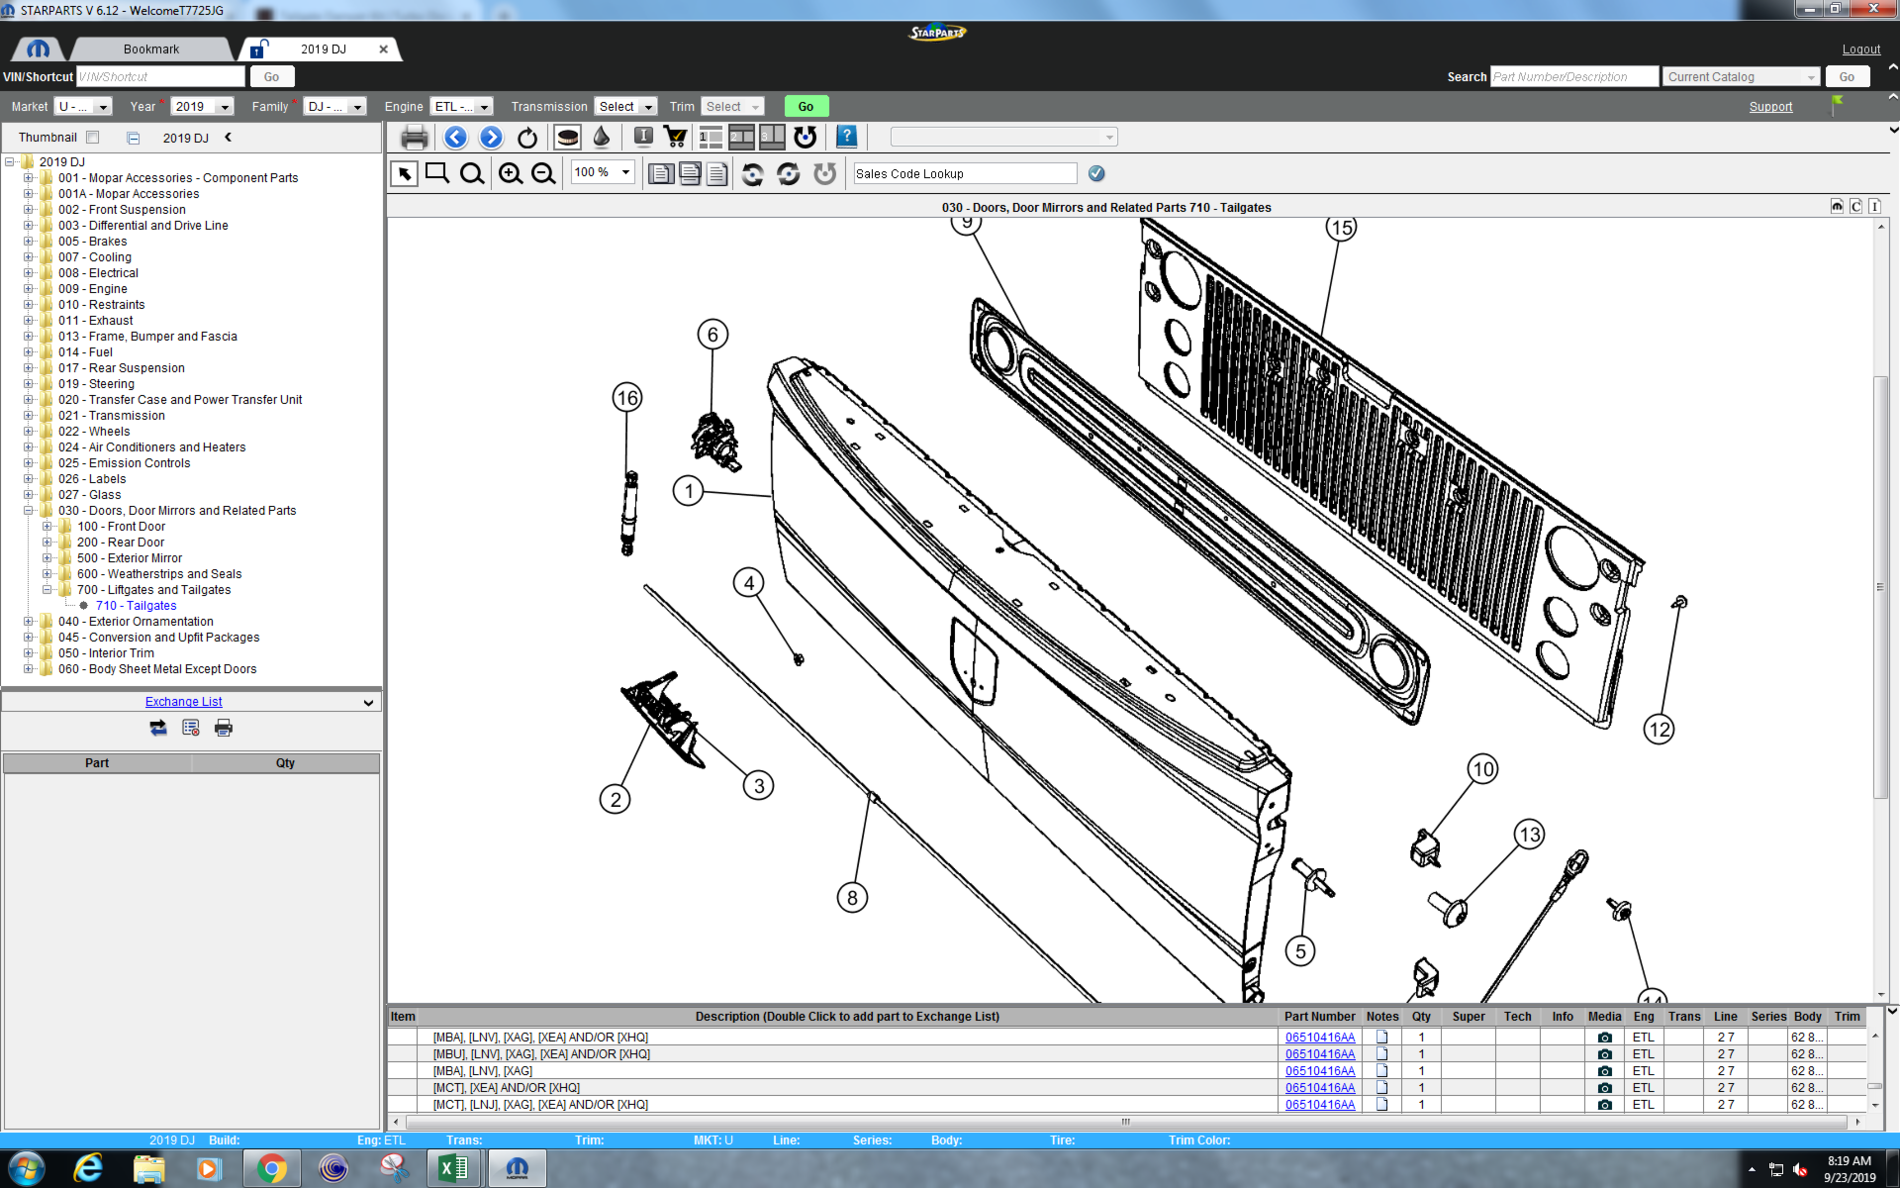
Task: Collapse 030 - Doors folder
Action: 28,511
